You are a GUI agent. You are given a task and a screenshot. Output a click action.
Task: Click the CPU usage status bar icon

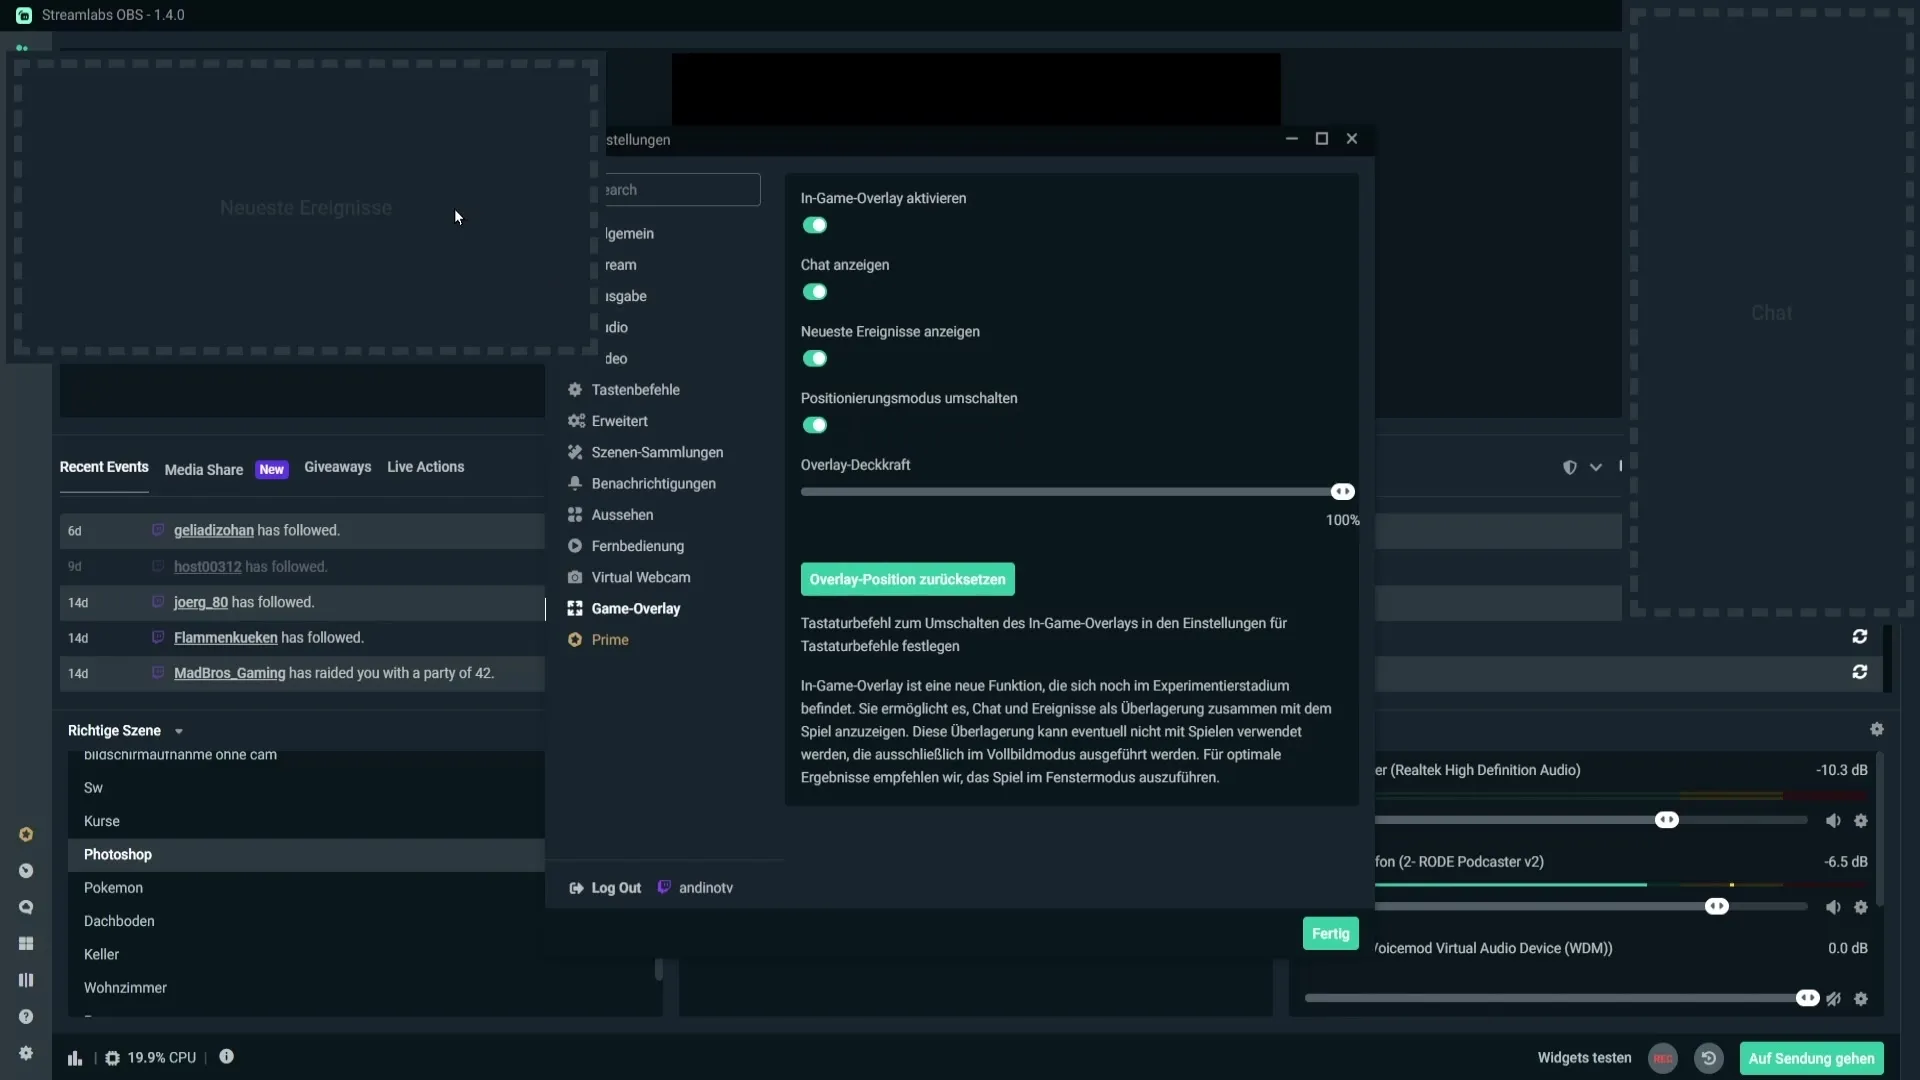pyautogui.click(x=112, y=1056)
